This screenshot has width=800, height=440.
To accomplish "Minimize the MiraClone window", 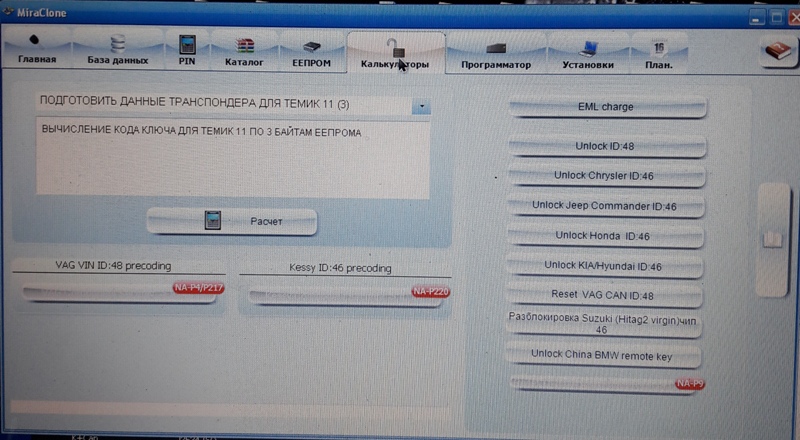I will click(757, 18).
